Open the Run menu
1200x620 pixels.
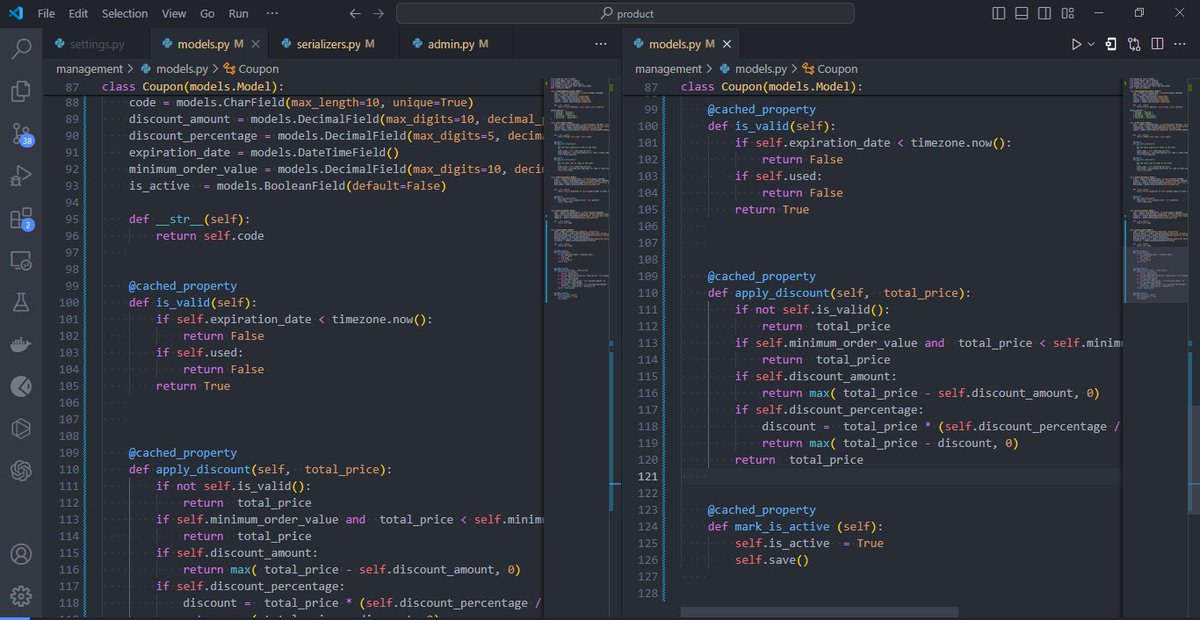click(x=238, y=14)
